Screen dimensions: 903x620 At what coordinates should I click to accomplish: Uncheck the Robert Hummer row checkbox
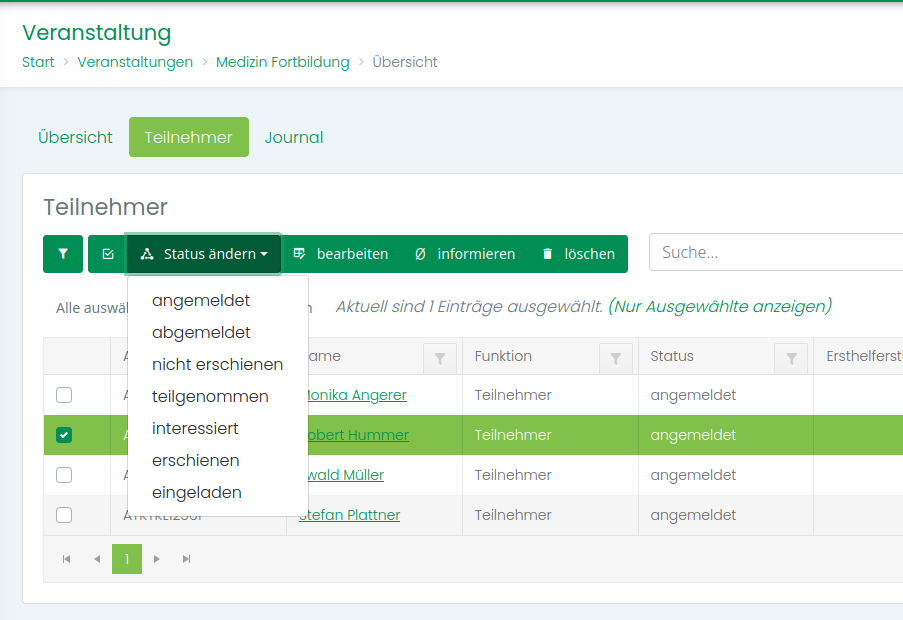64,435
